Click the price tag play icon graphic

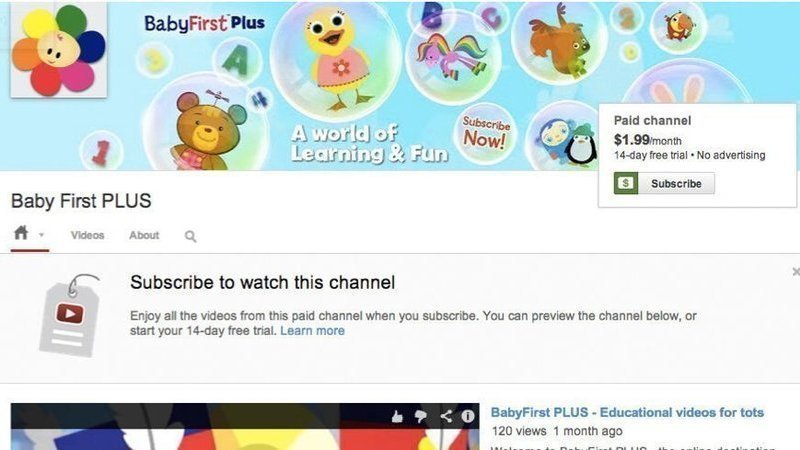tap(70, 315)
